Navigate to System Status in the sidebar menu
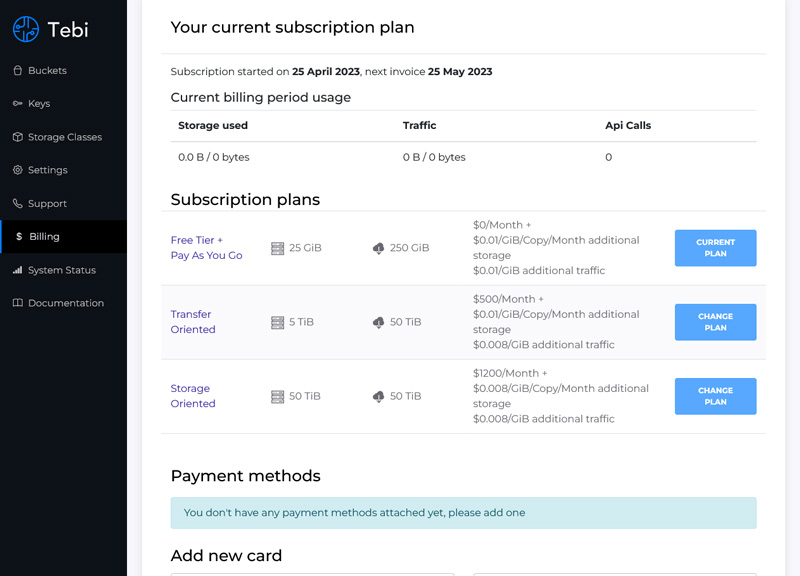The height and width of the screenshot is (576, 800). point(64,270)
